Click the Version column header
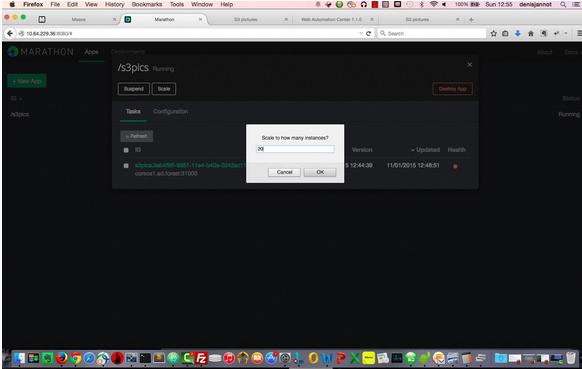Screen dimensions: 582x369 coord(362,150)
